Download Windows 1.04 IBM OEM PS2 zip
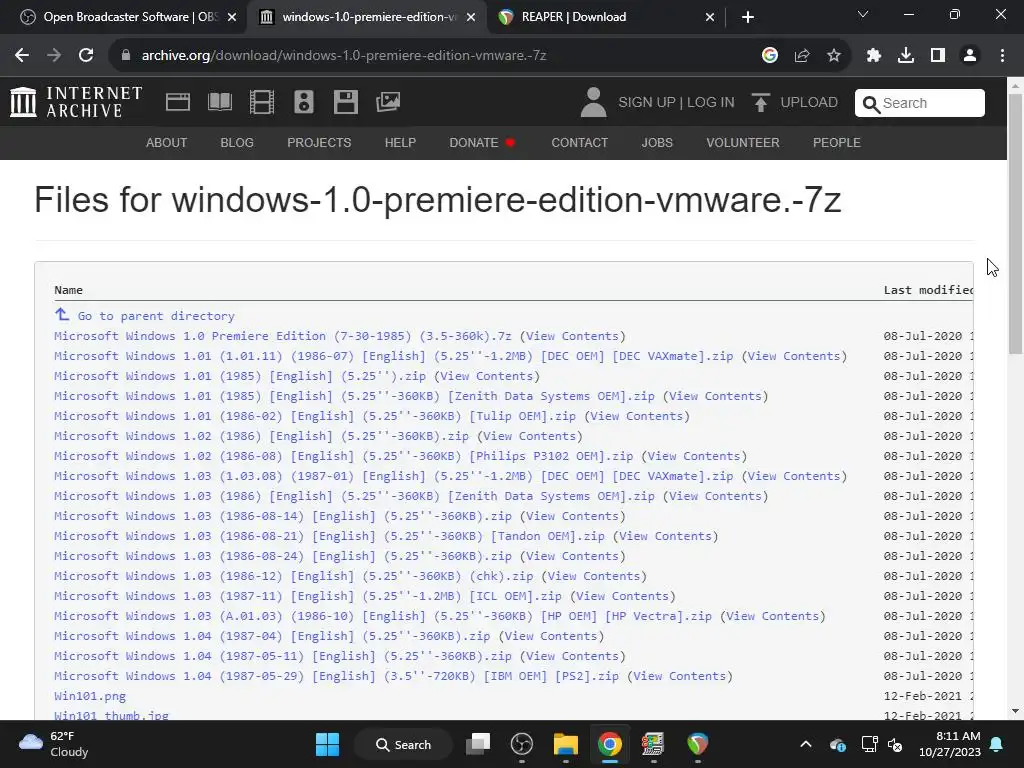Screen dimensions: 1024x768 [336, 676]
